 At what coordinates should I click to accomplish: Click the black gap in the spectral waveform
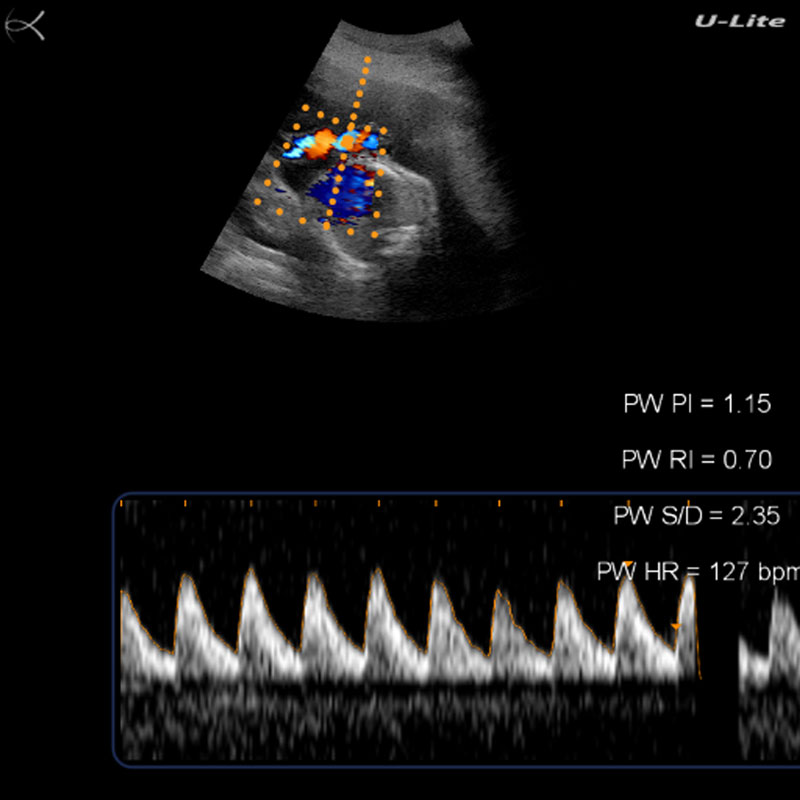click(718, 640)
